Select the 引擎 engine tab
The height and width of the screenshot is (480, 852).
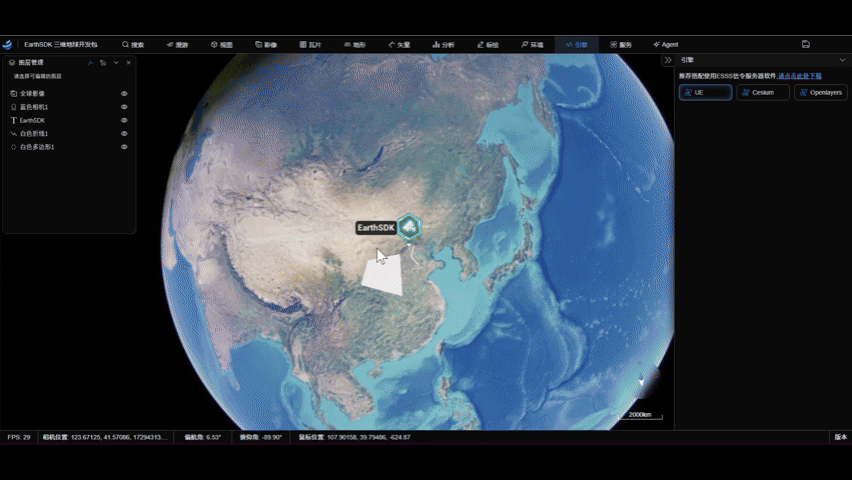577,45
